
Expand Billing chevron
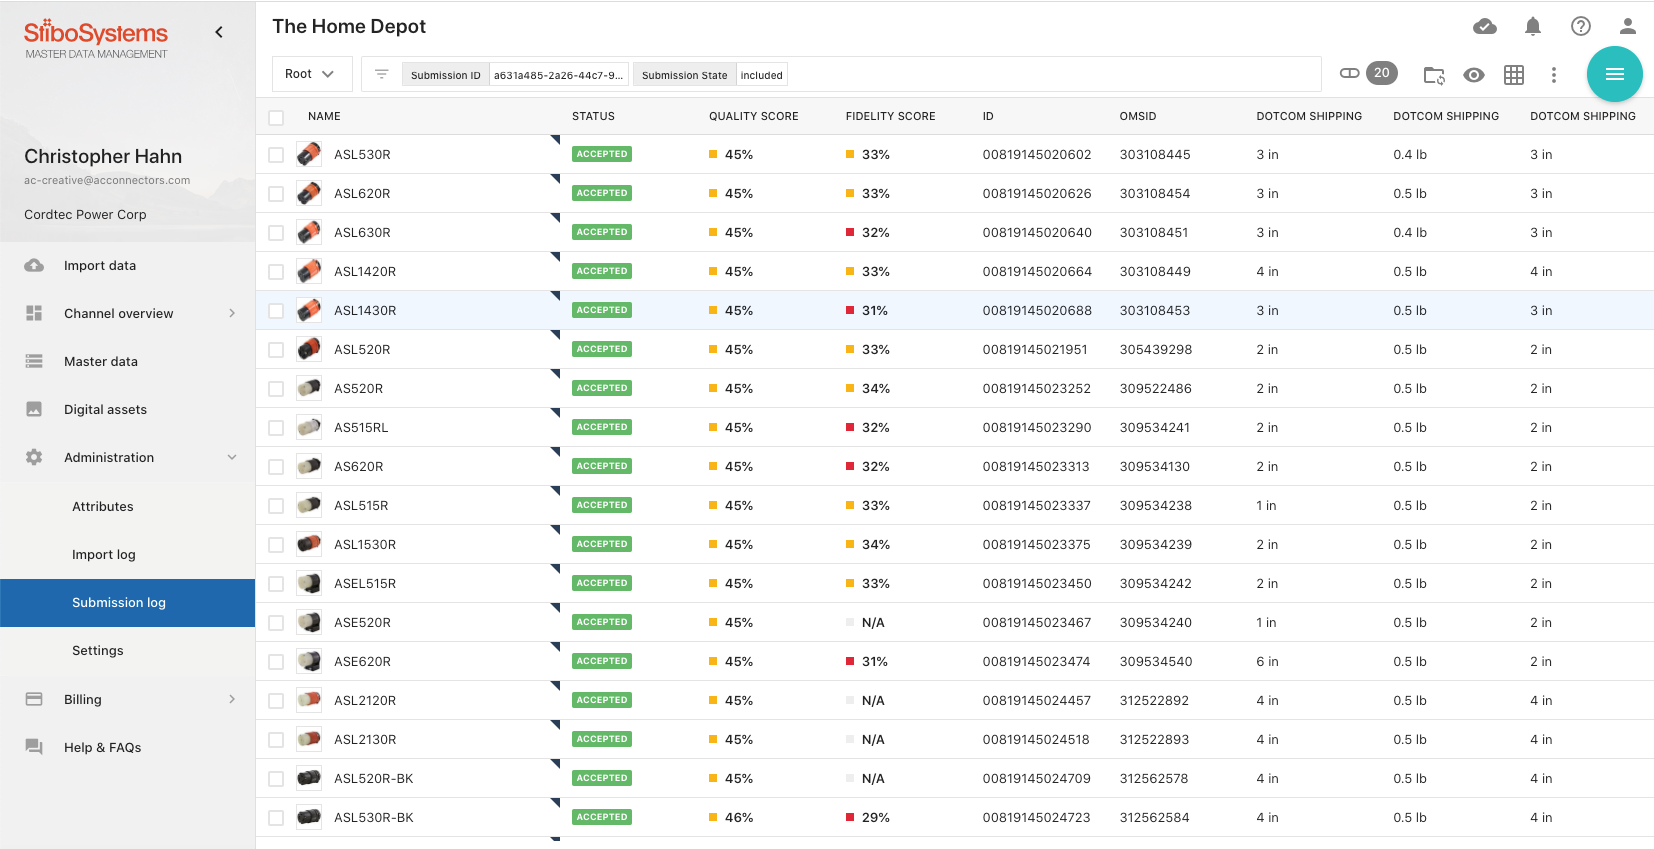[x=232, y=699]
